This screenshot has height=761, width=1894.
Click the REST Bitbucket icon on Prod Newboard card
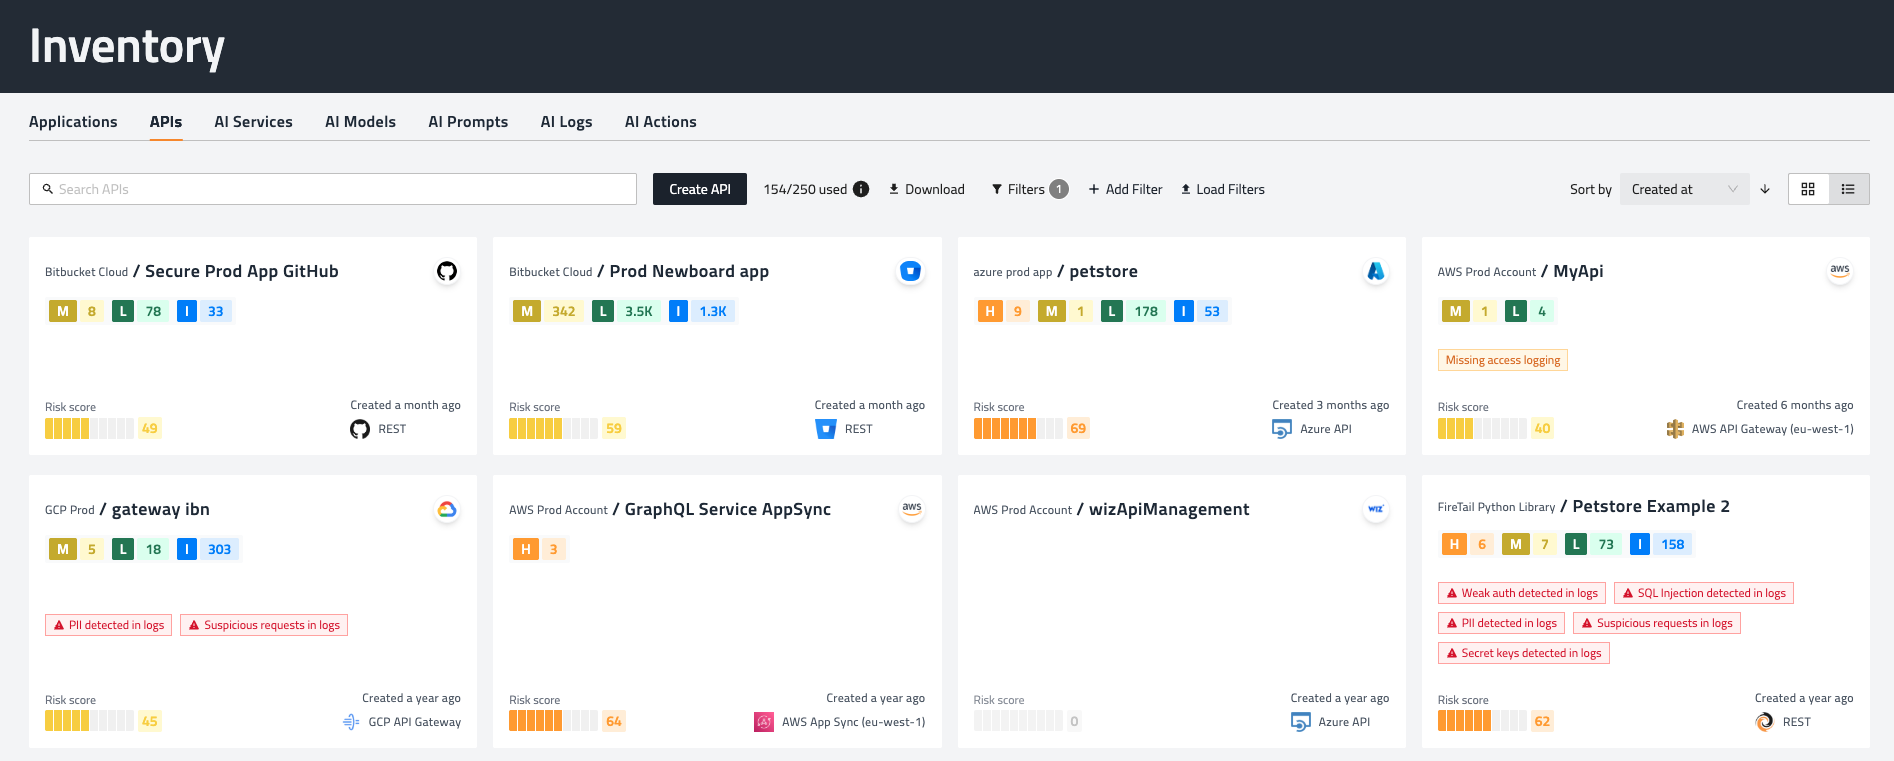click(826, 429)
